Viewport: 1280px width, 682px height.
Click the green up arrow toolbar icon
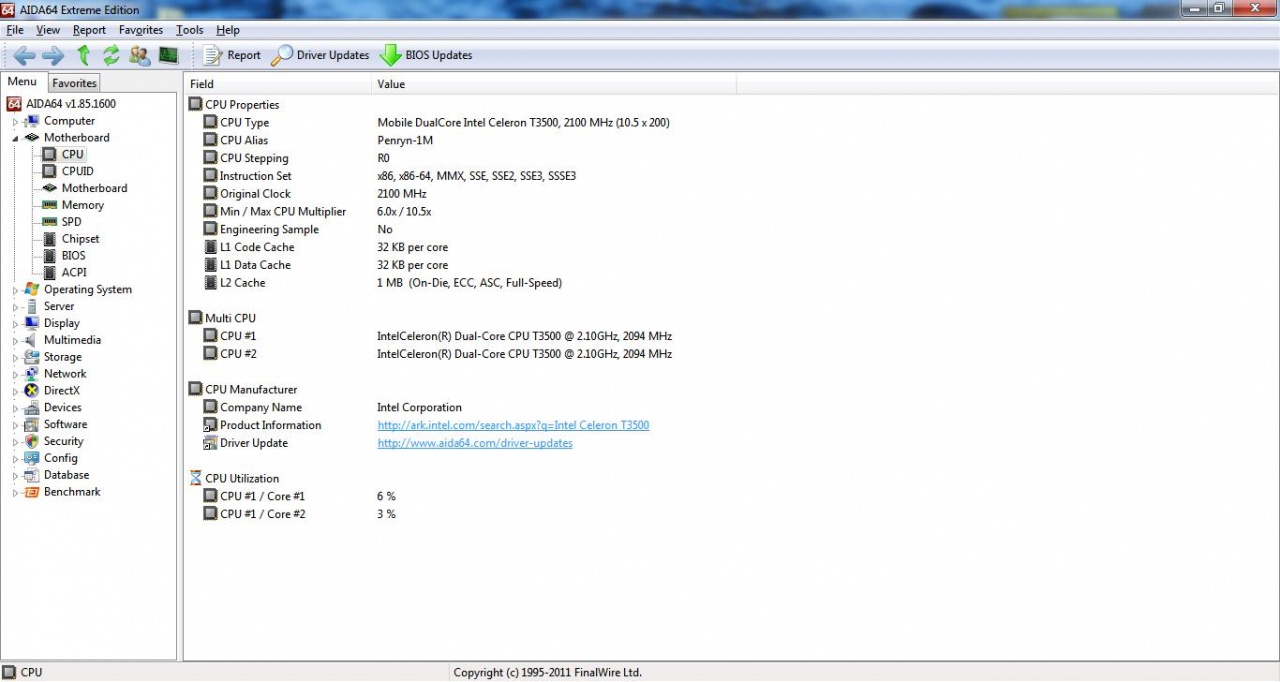coord(83,55)
